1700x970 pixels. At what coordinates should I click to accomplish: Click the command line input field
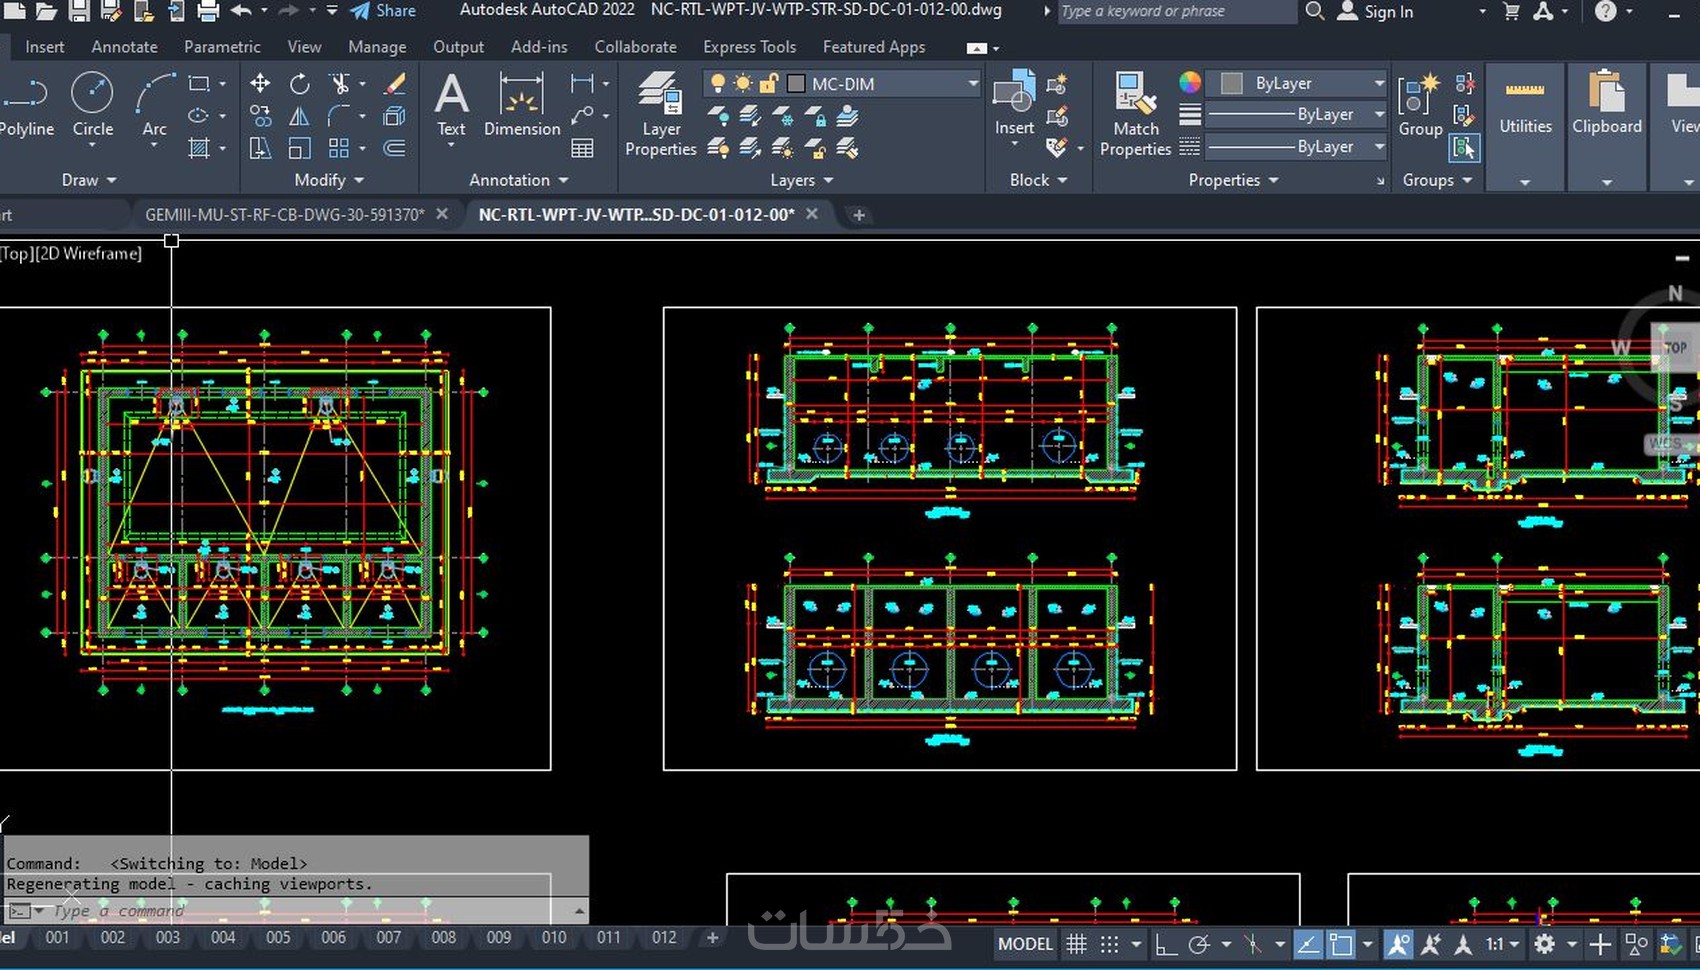tap(300, 911)
